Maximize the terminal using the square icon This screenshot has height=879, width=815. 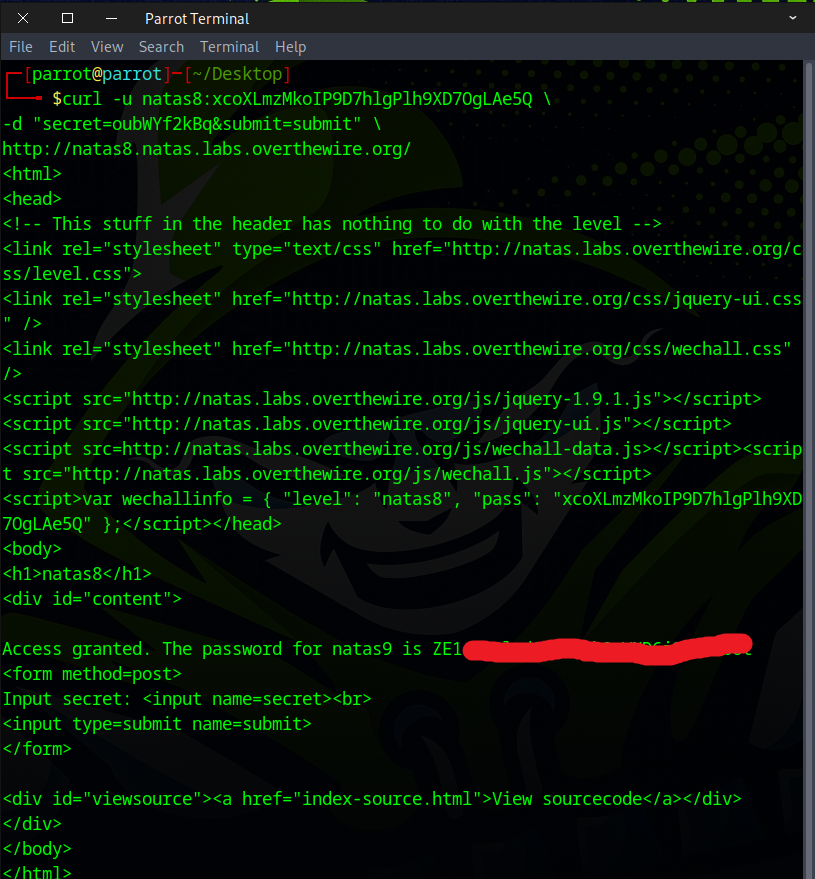coord(67,18)
